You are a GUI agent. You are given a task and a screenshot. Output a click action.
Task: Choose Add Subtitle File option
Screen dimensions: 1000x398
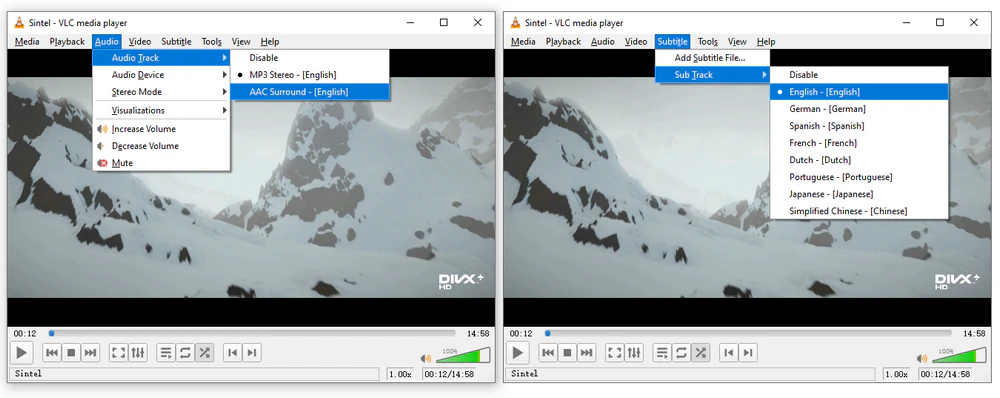712,57
